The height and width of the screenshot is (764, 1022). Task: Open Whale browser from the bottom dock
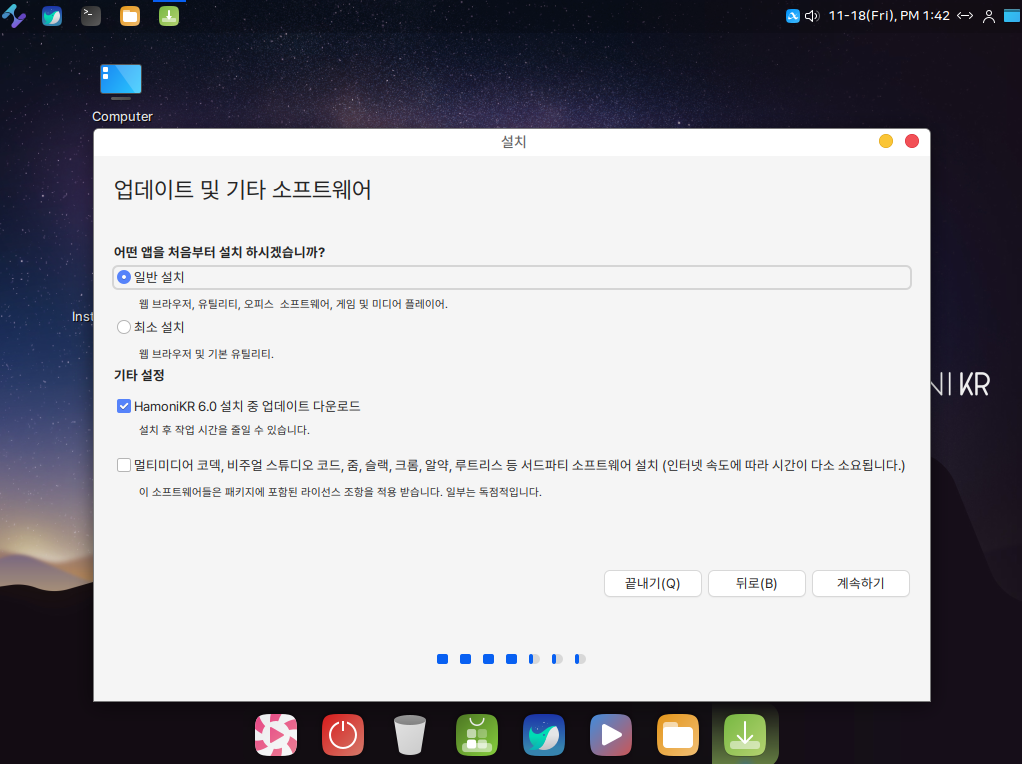click(544, 735)
